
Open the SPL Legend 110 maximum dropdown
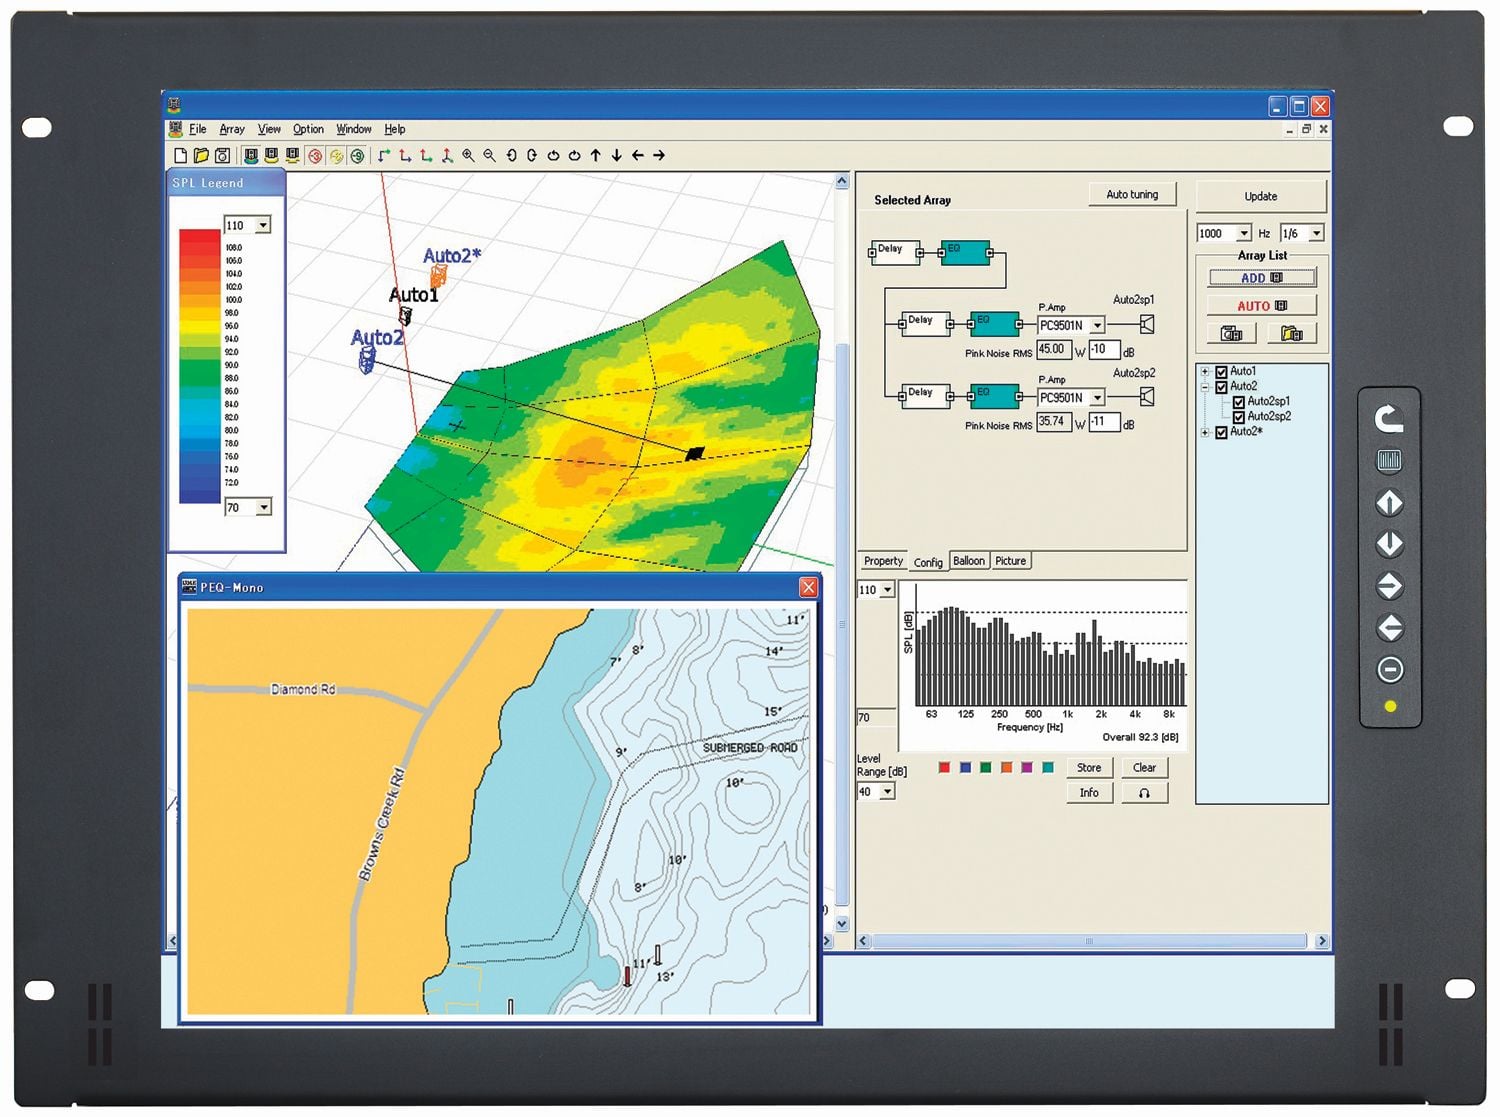coord(263,226)
